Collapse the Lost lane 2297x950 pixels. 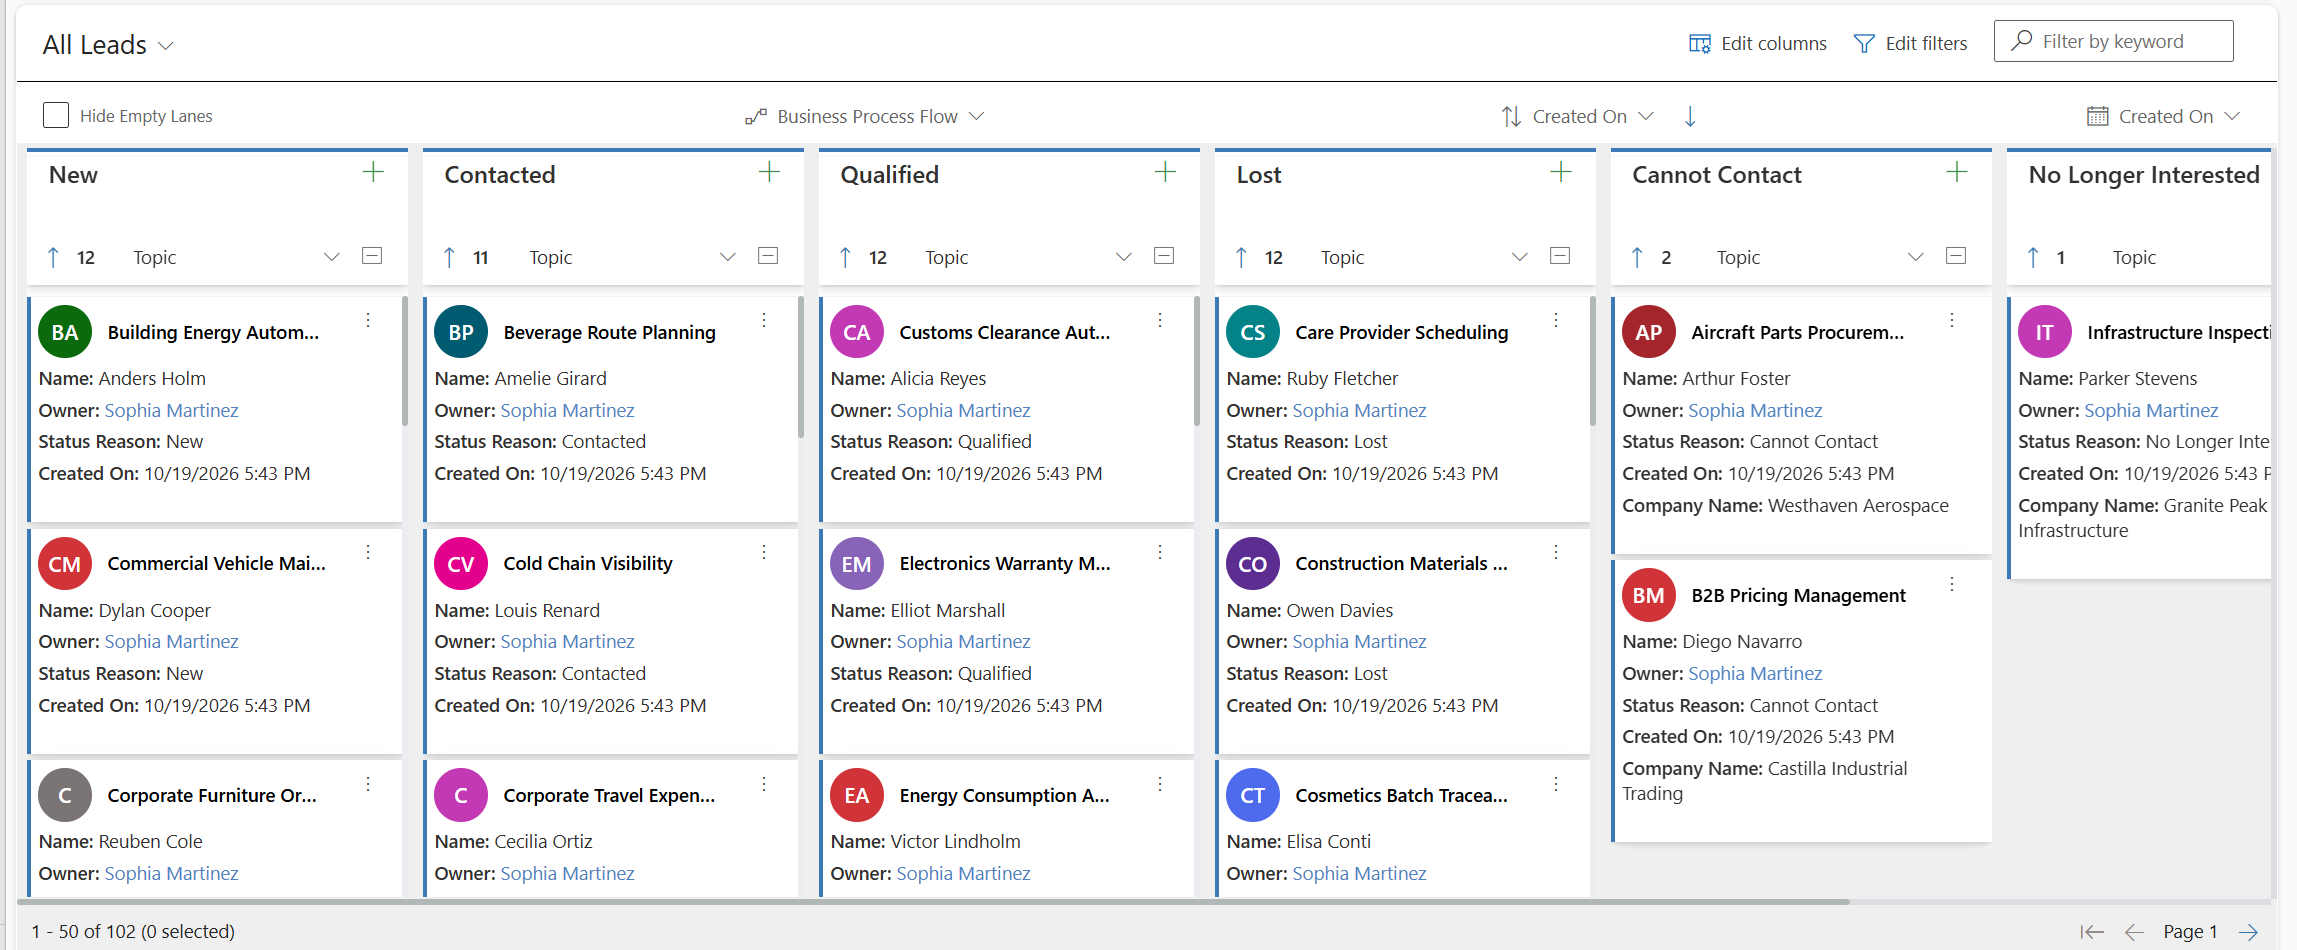pos(1560,256)
